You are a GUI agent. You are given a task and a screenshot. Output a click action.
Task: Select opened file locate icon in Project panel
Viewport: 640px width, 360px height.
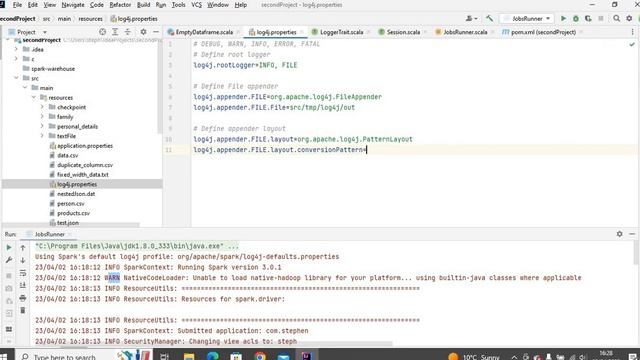[102, 32]
